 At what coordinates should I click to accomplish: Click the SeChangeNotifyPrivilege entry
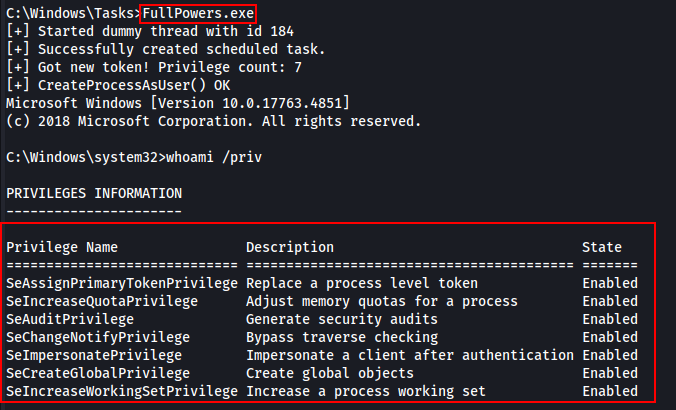[x=98, y=337]
